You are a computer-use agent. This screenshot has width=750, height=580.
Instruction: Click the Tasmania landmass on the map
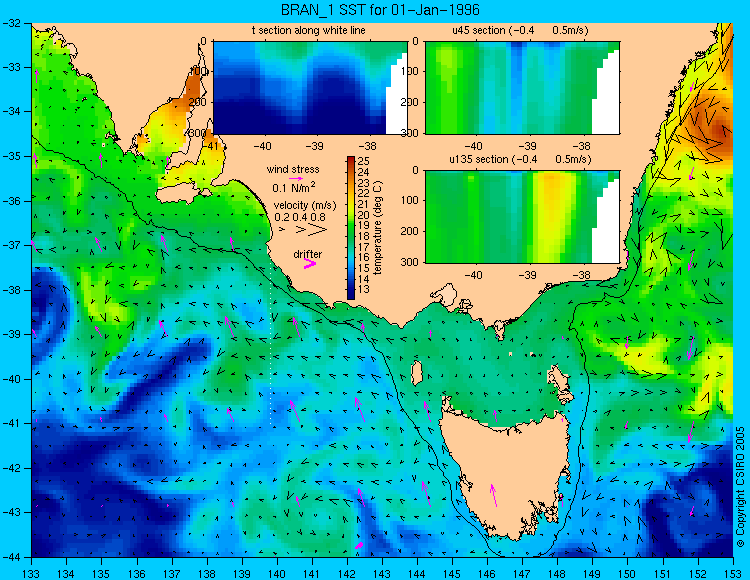point(507,469)
